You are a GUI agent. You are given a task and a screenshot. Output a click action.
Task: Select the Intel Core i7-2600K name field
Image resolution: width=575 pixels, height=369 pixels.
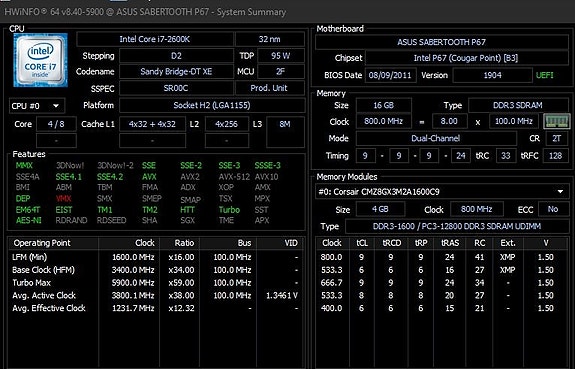(155, 39)
